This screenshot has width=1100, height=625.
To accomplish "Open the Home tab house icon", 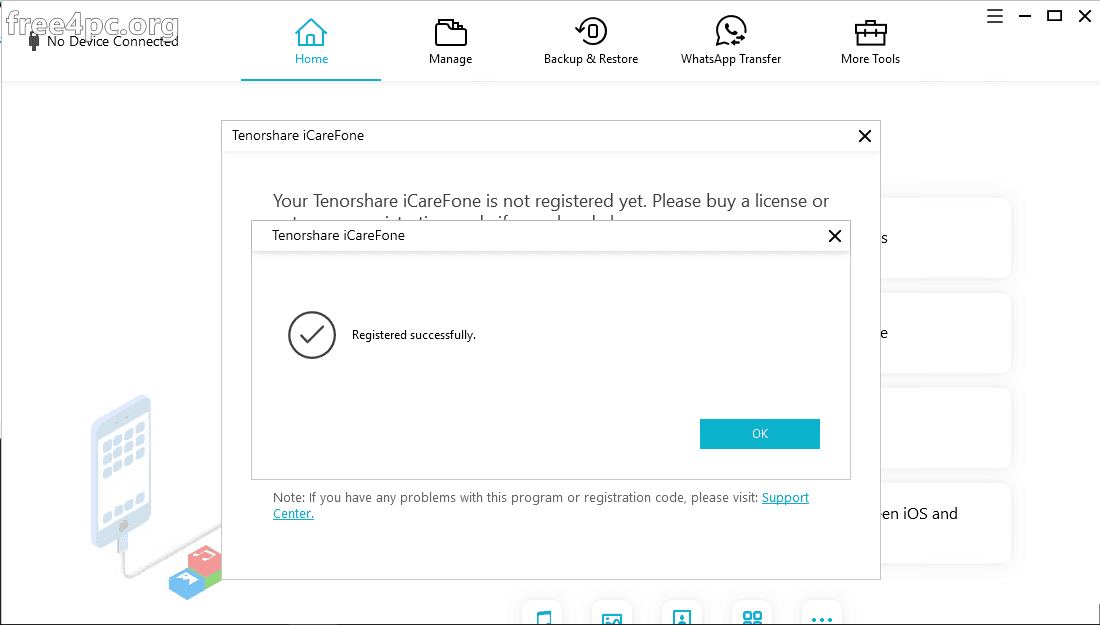I will 311,32.
